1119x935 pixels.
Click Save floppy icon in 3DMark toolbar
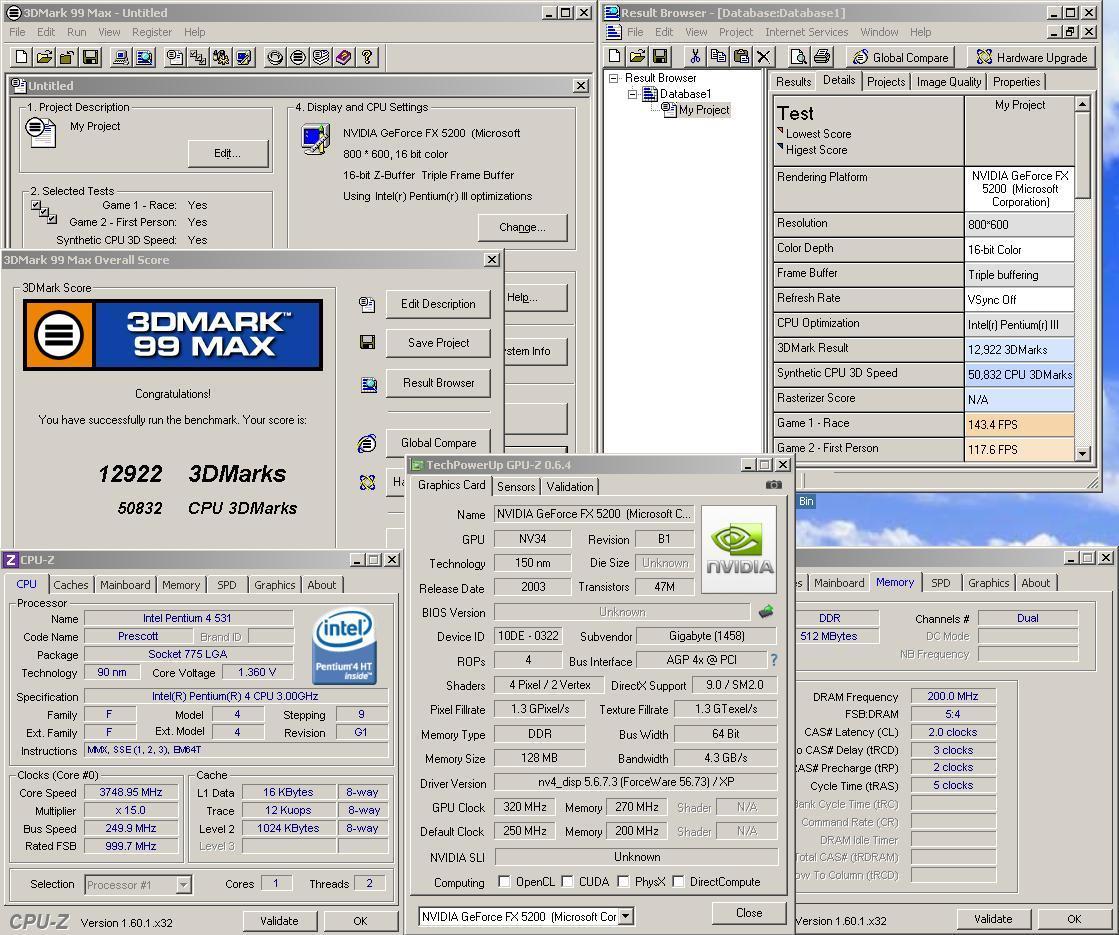tap(91, 57)
